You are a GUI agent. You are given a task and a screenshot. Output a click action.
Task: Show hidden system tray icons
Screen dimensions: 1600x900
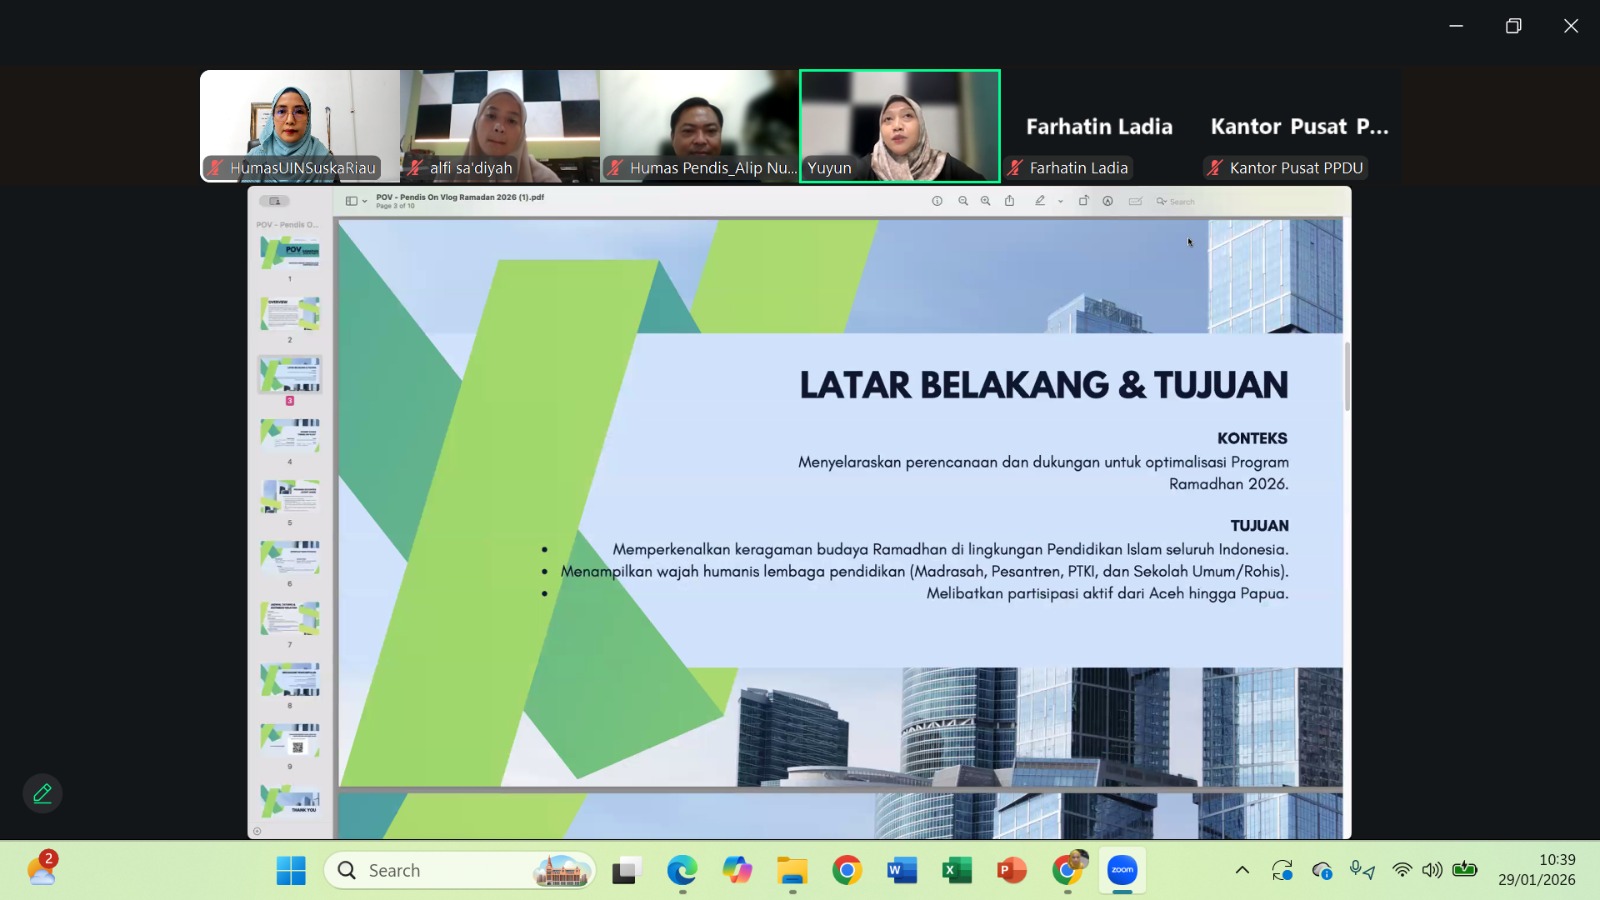click(x=1242, y=870)
